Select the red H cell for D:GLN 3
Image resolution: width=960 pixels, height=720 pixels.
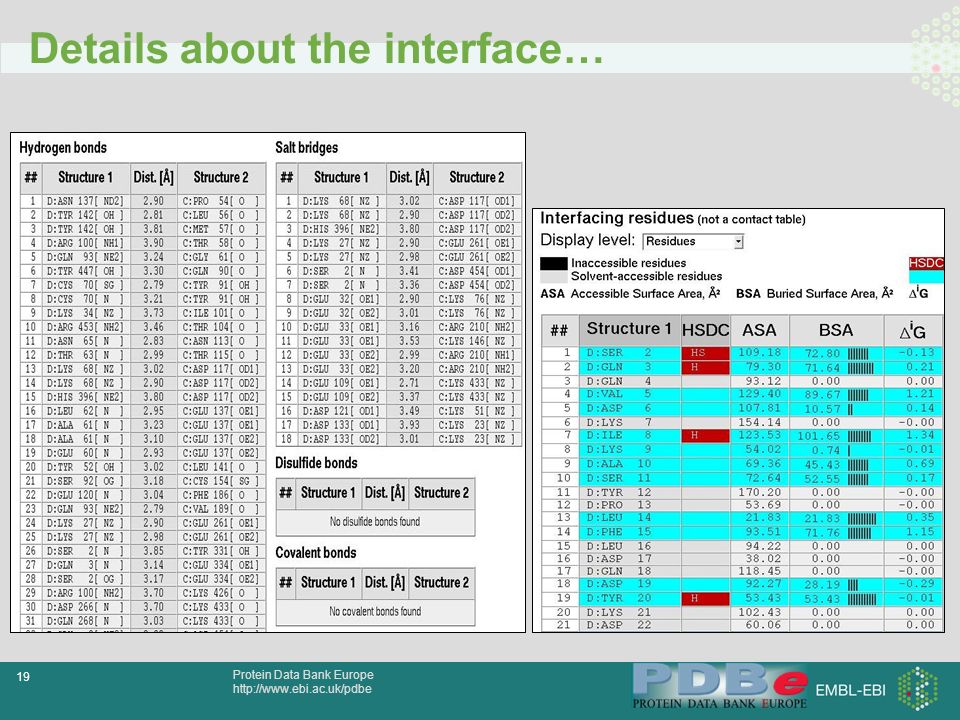[705, 367]
